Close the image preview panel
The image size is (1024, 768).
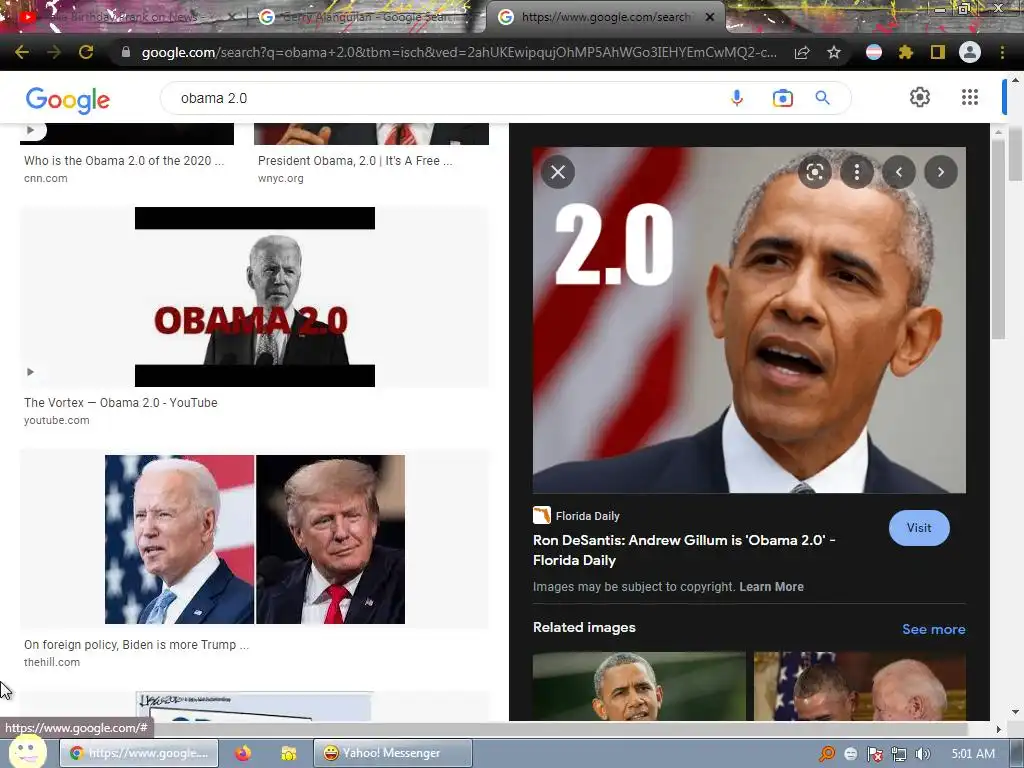[558, 172]
